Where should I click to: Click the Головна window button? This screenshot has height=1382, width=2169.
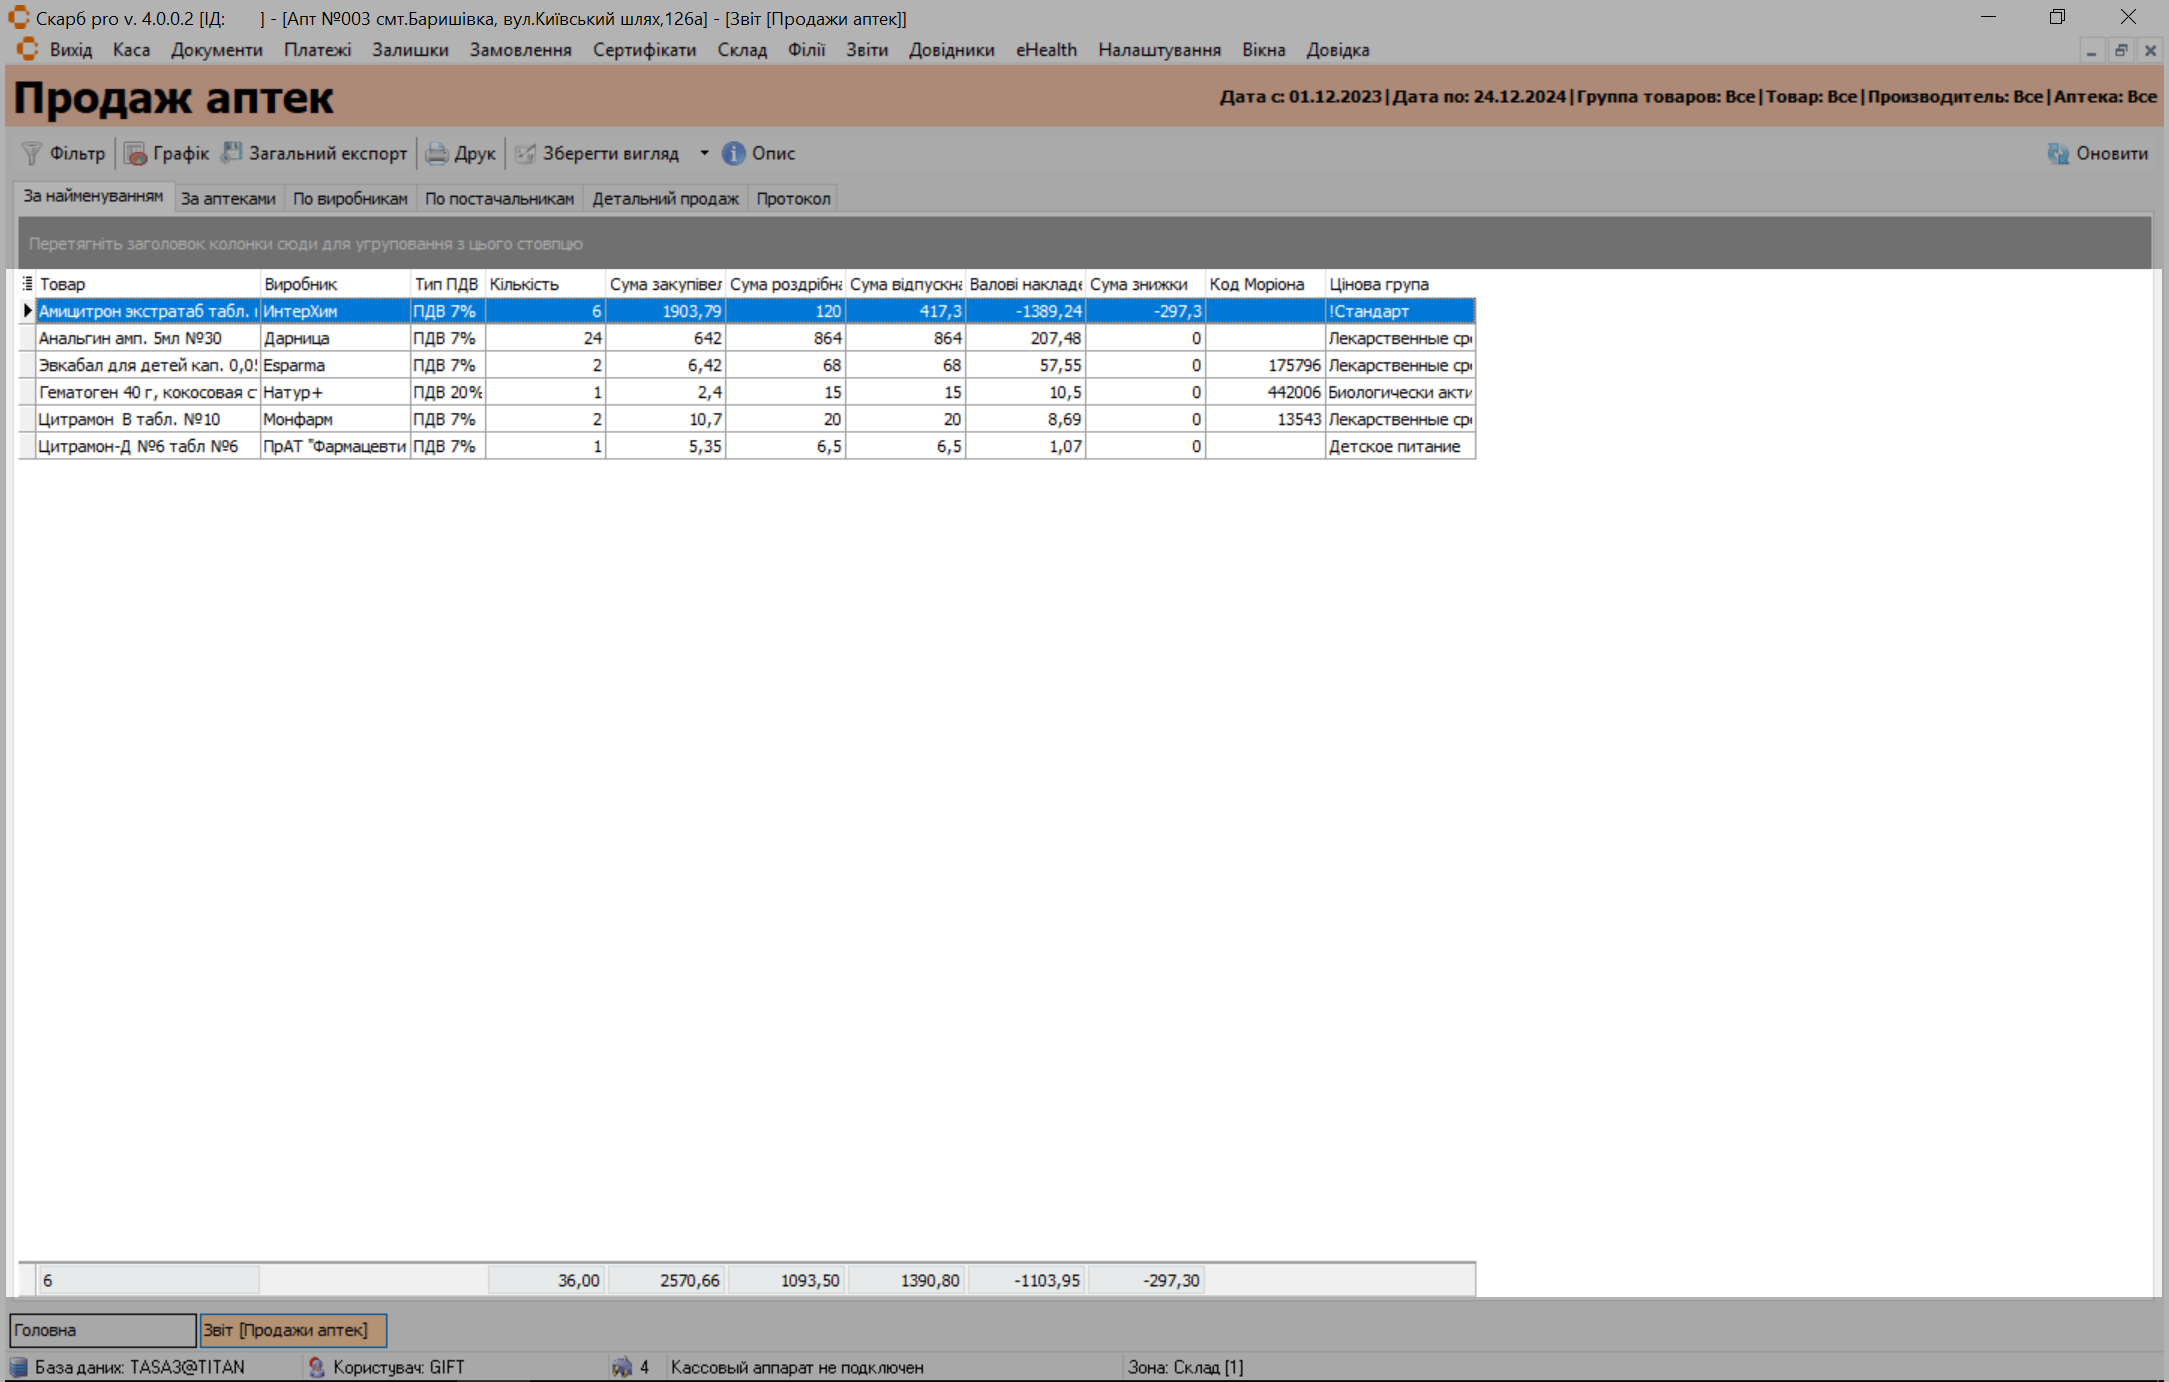click(x=102, y=1330)
